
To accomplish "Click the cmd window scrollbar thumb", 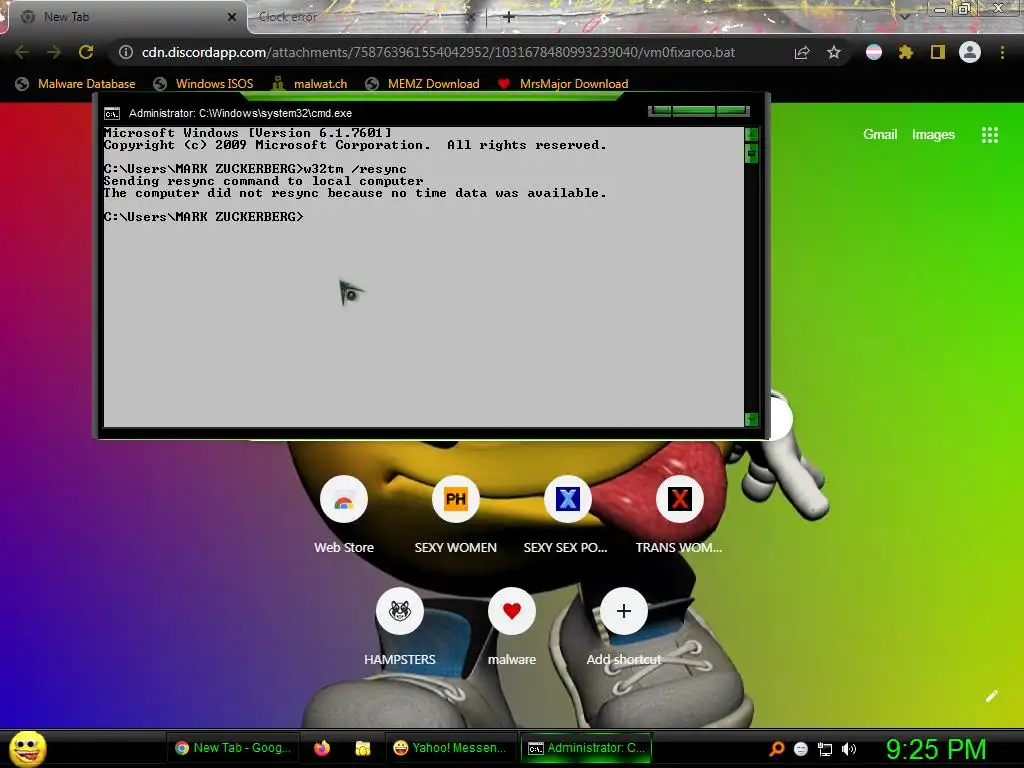I will click(x=751, y=153).
